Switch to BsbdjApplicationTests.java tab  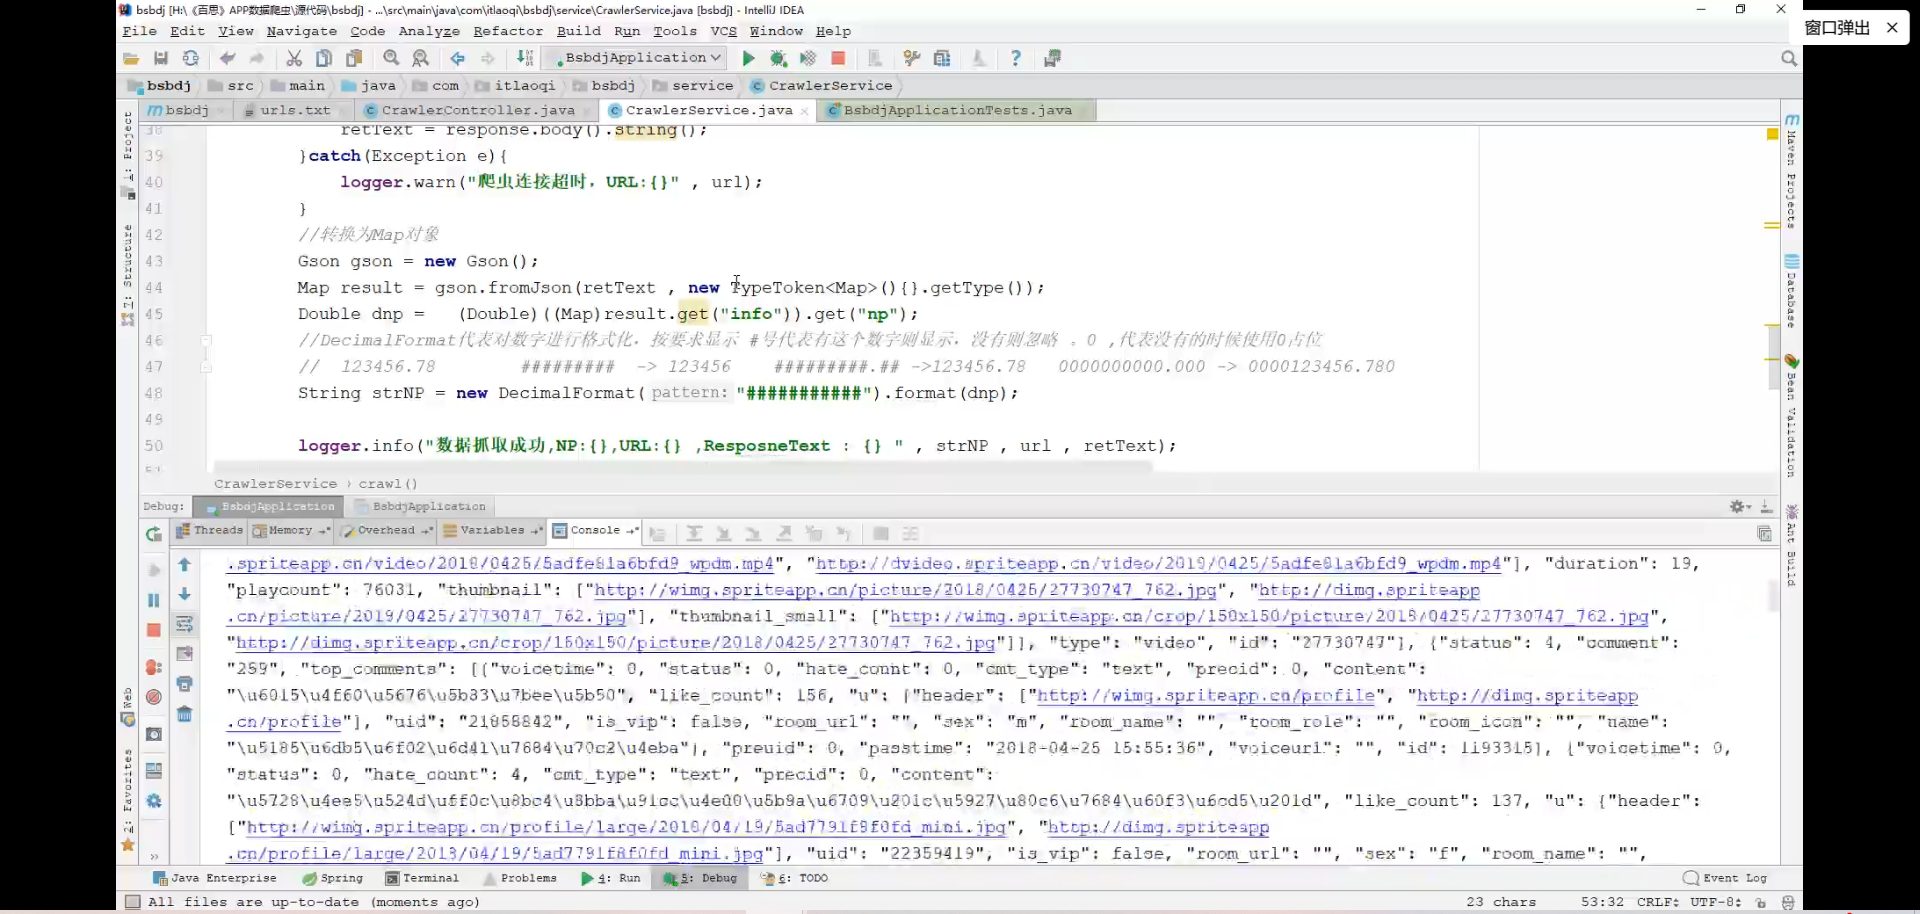(x=957, y=110)
